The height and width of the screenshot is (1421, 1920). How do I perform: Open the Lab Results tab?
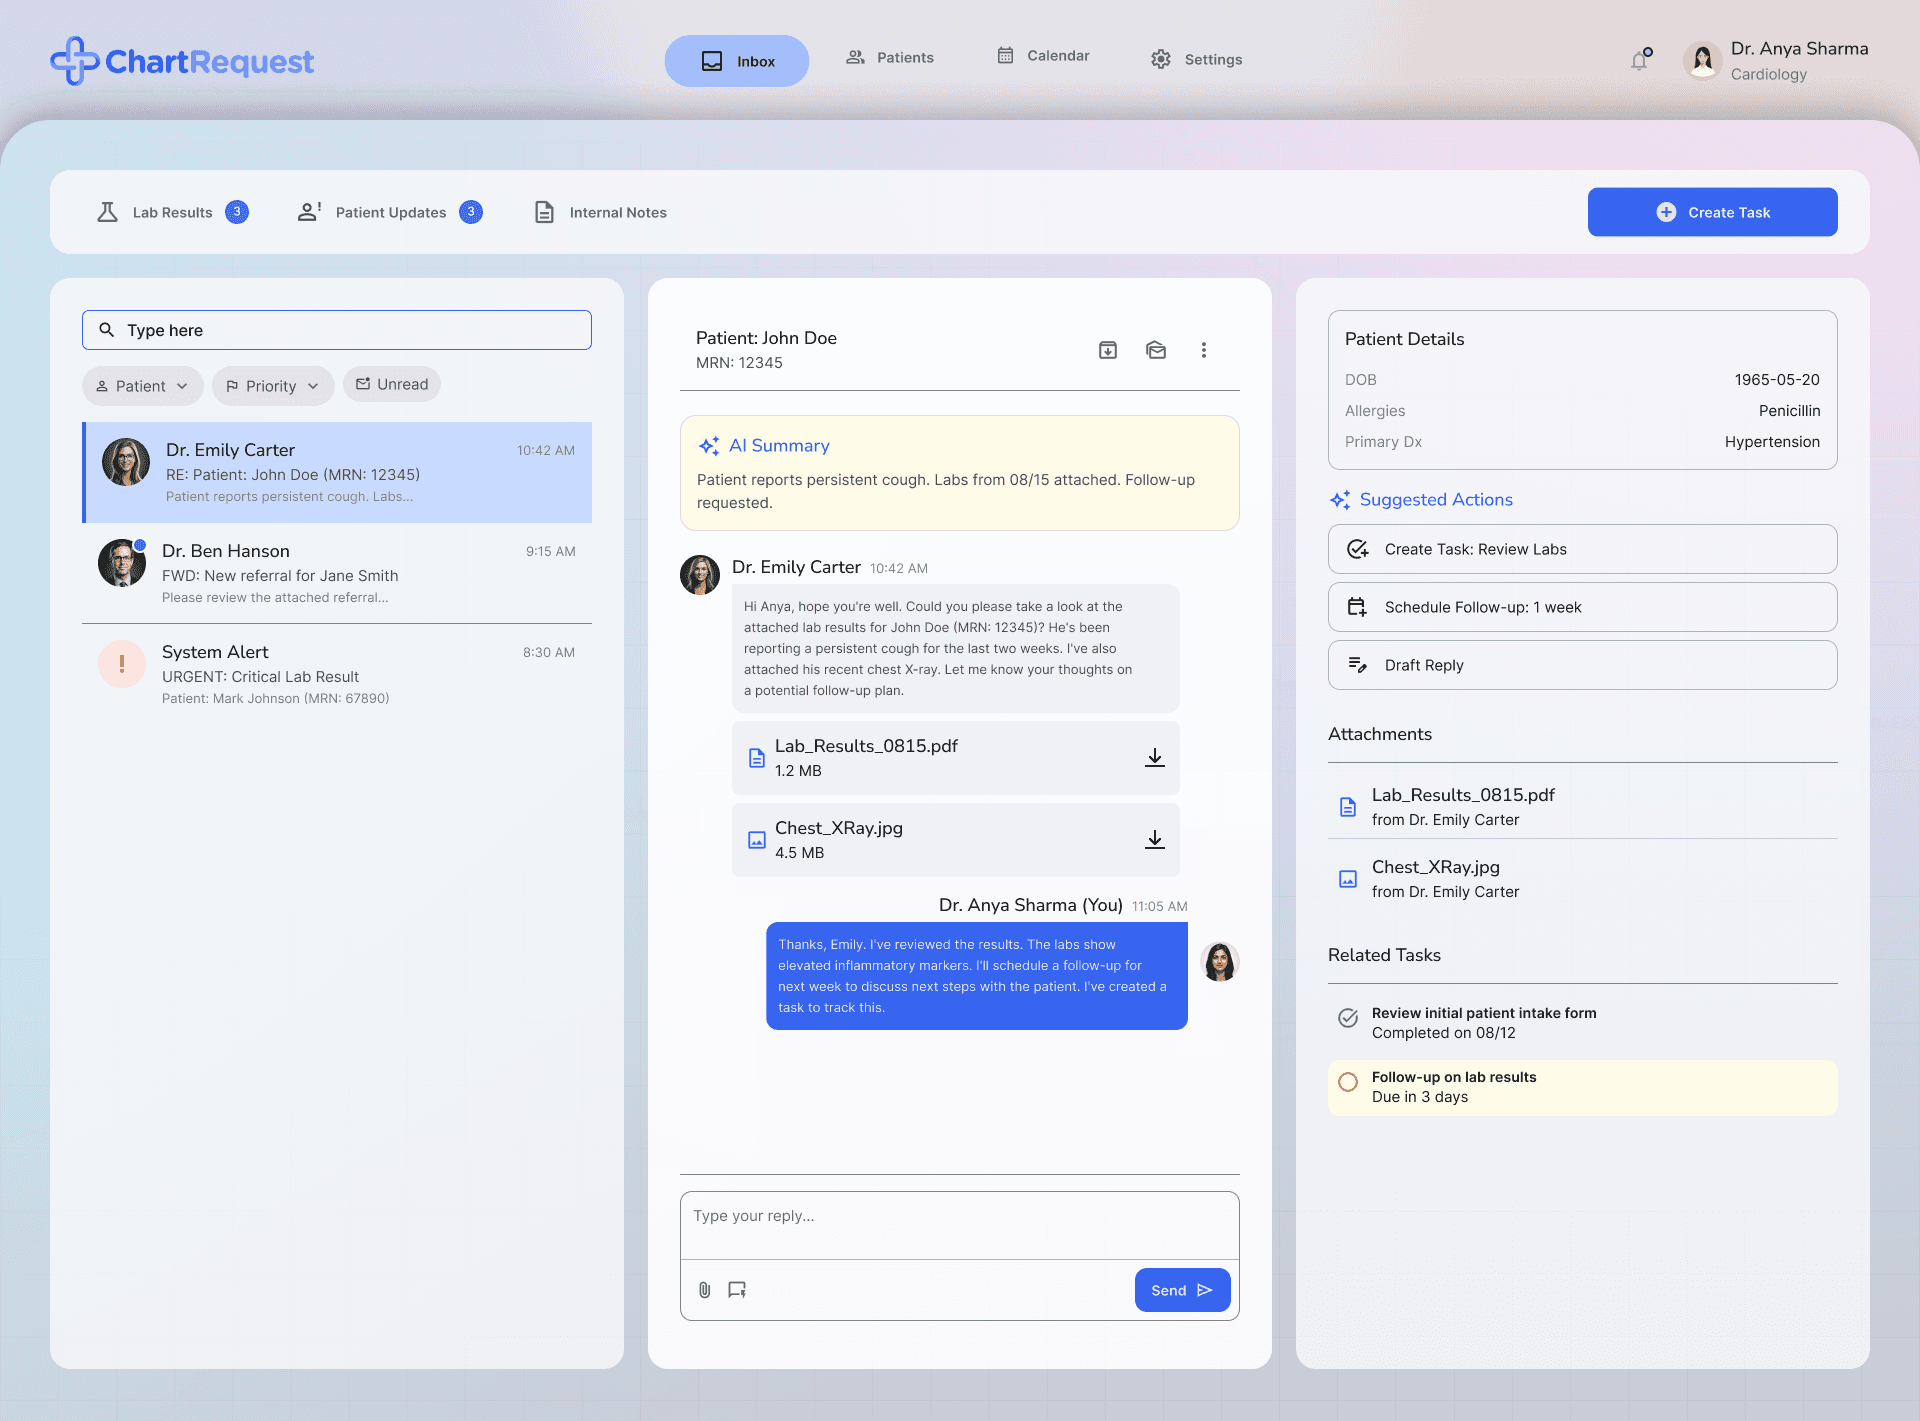172,212
